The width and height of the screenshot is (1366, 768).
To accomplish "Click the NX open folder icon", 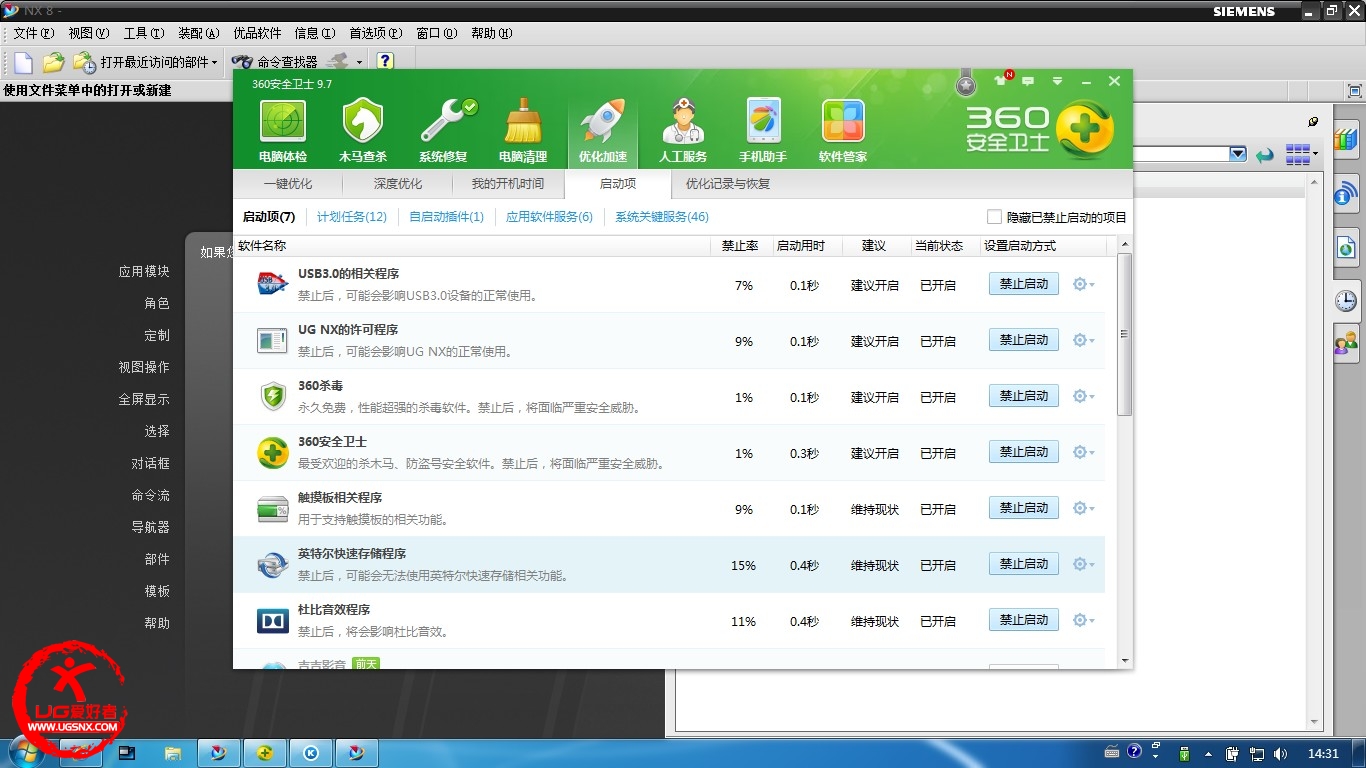I will [54, 62].
